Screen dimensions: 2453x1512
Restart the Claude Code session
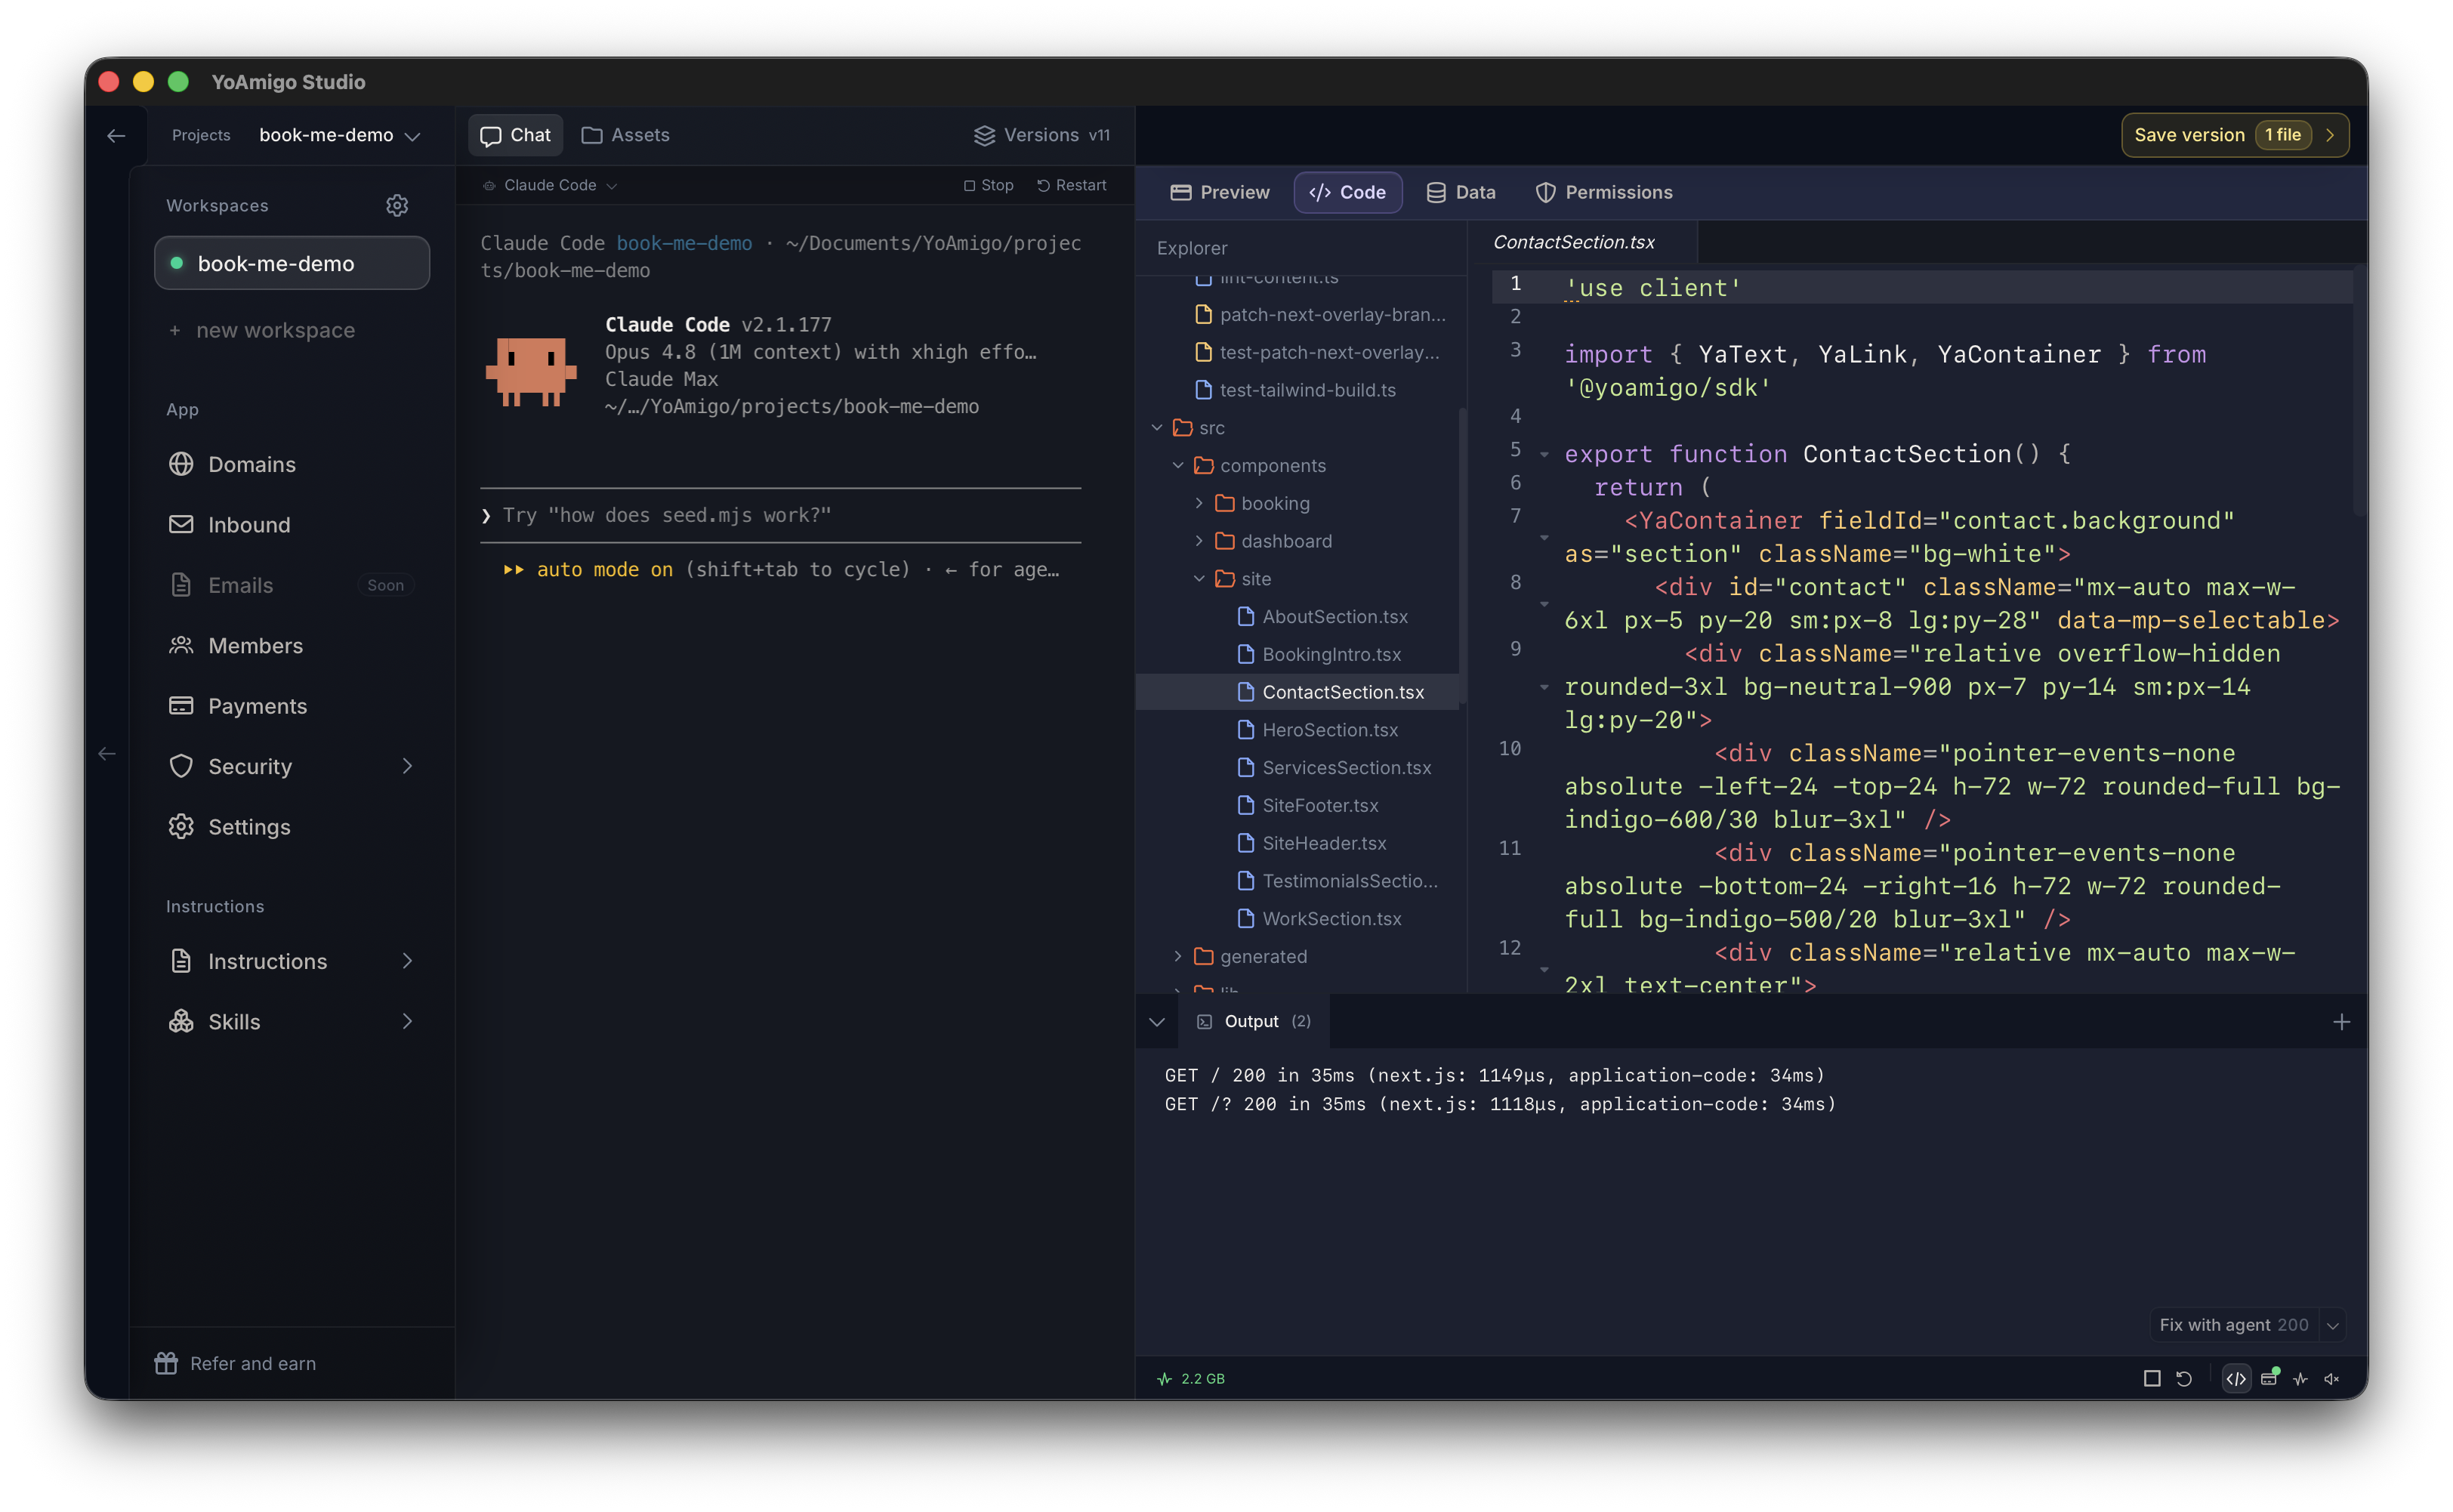[x=1071, y=185]
